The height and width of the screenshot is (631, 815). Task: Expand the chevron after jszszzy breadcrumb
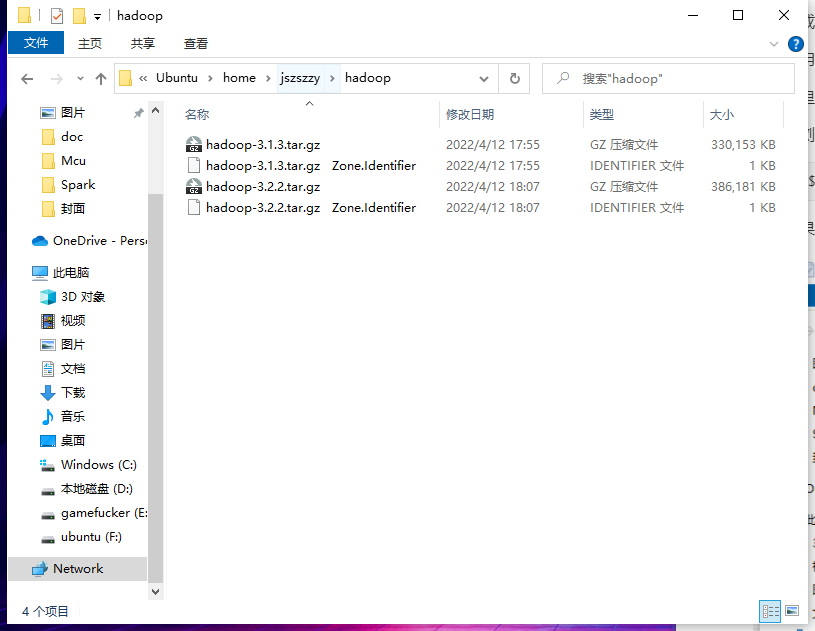[x=332, y=78]
